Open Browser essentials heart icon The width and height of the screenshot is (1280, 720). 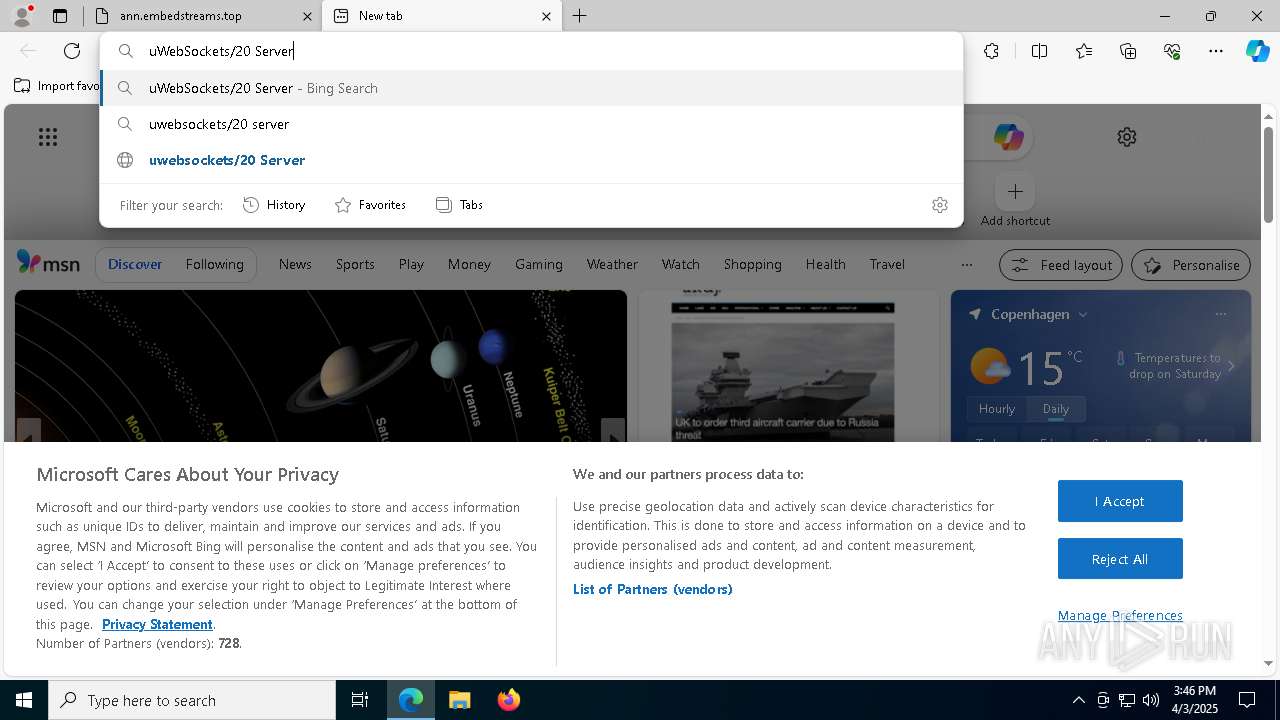1172,51
